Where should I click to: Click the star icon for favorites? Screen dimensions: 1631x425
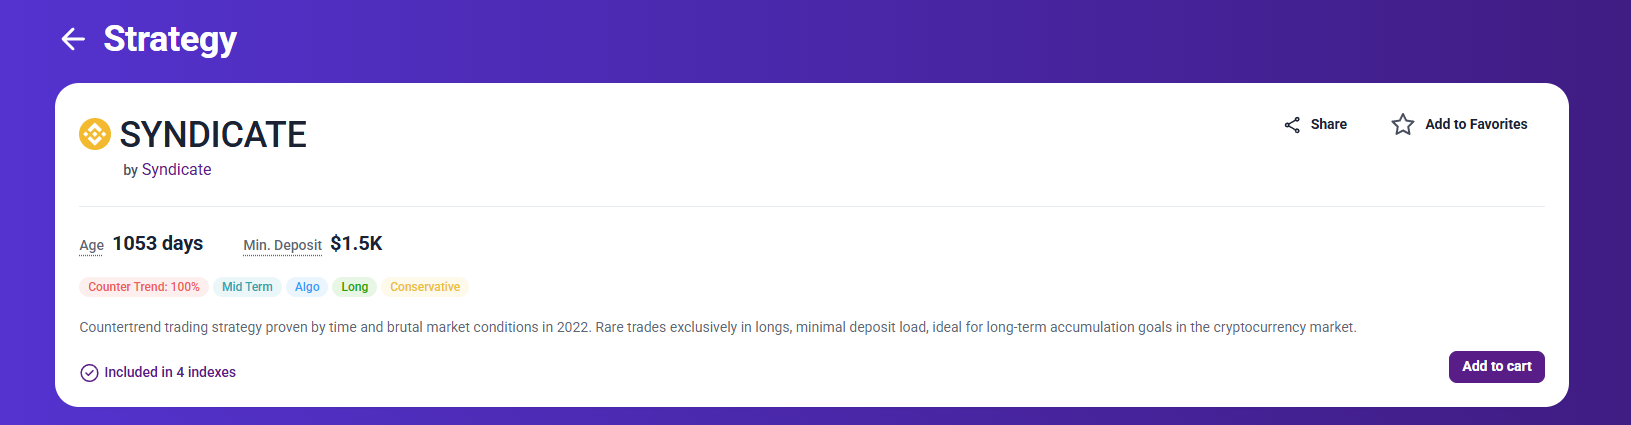pos(1403,124)
